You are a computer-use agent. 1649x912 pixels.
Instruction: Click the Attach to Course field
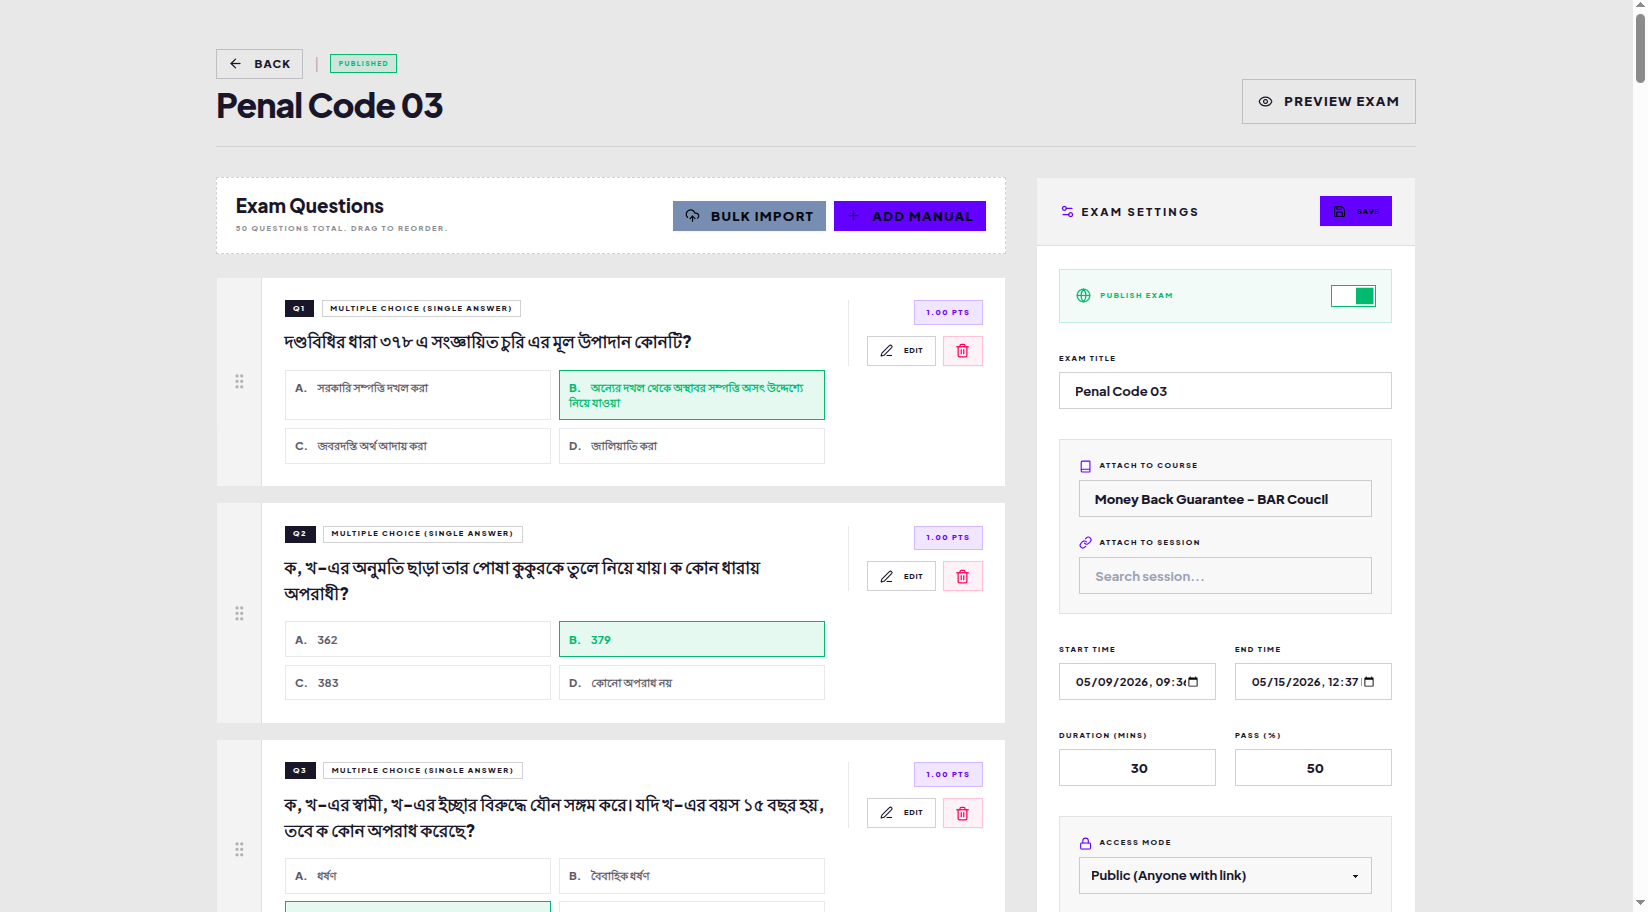pos(1225,499)
